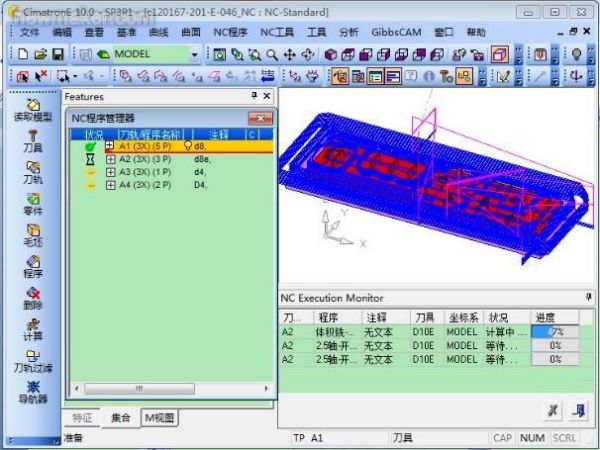Expand the A3 (3X) (1 P) toolpath
This screenshot has height=450, width=600.
pos(111,172)
